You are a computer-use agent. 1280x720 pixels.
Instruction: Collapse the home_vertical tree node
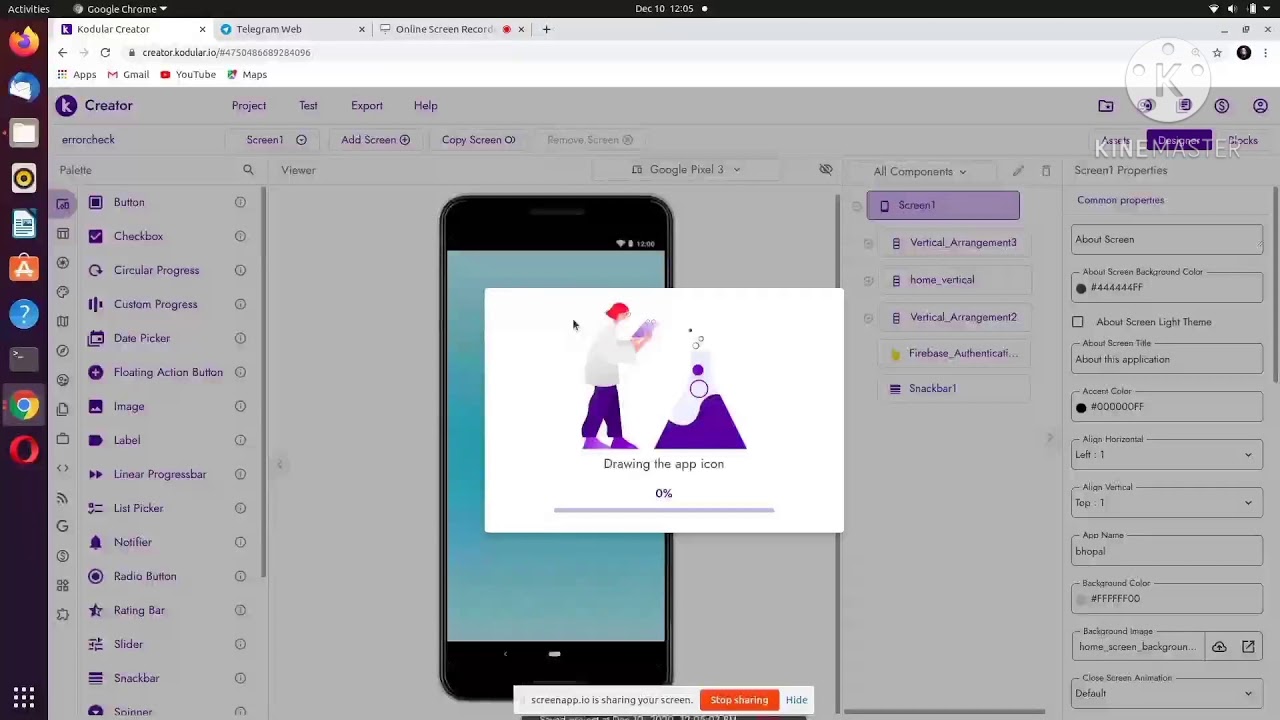point(868,280)
